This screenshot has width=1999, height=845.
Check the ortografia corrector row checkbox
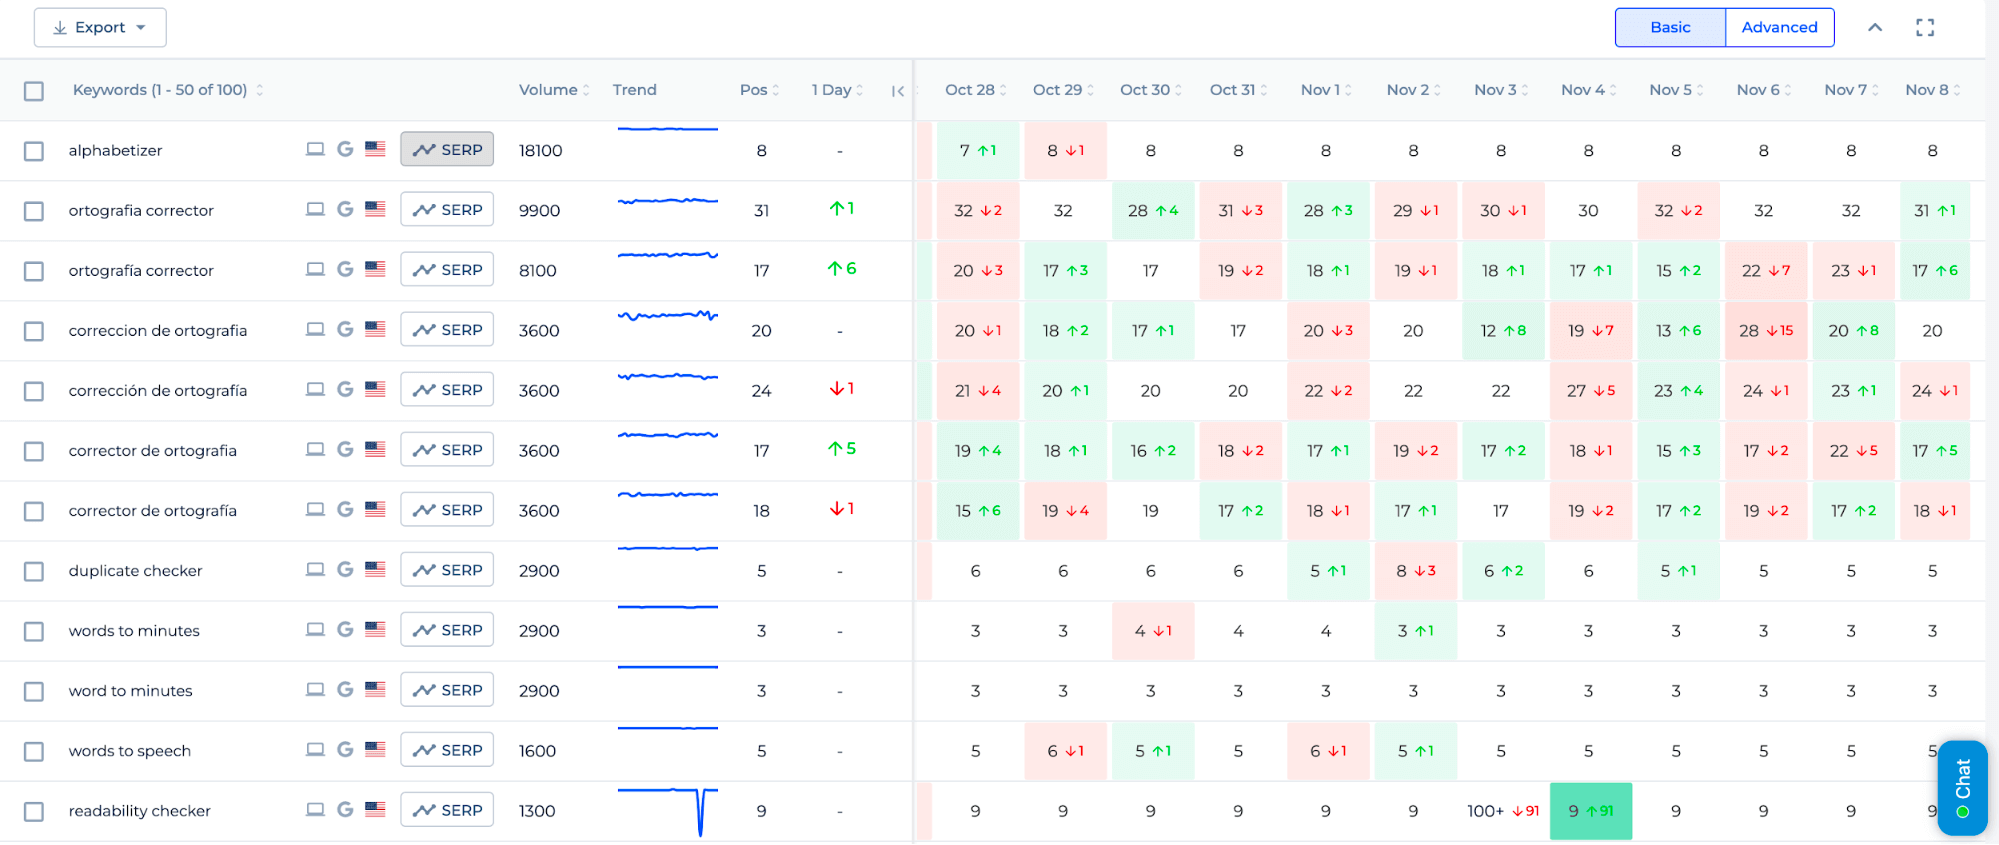tap(34, 211)
